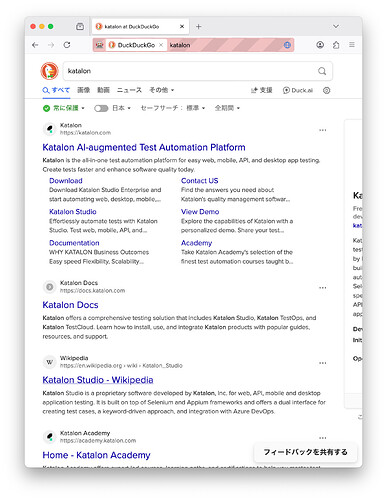Viewport: 386px width, 500px height.
Task: Click the https://katalon.com URL text
Action: [x=85, y=133]
